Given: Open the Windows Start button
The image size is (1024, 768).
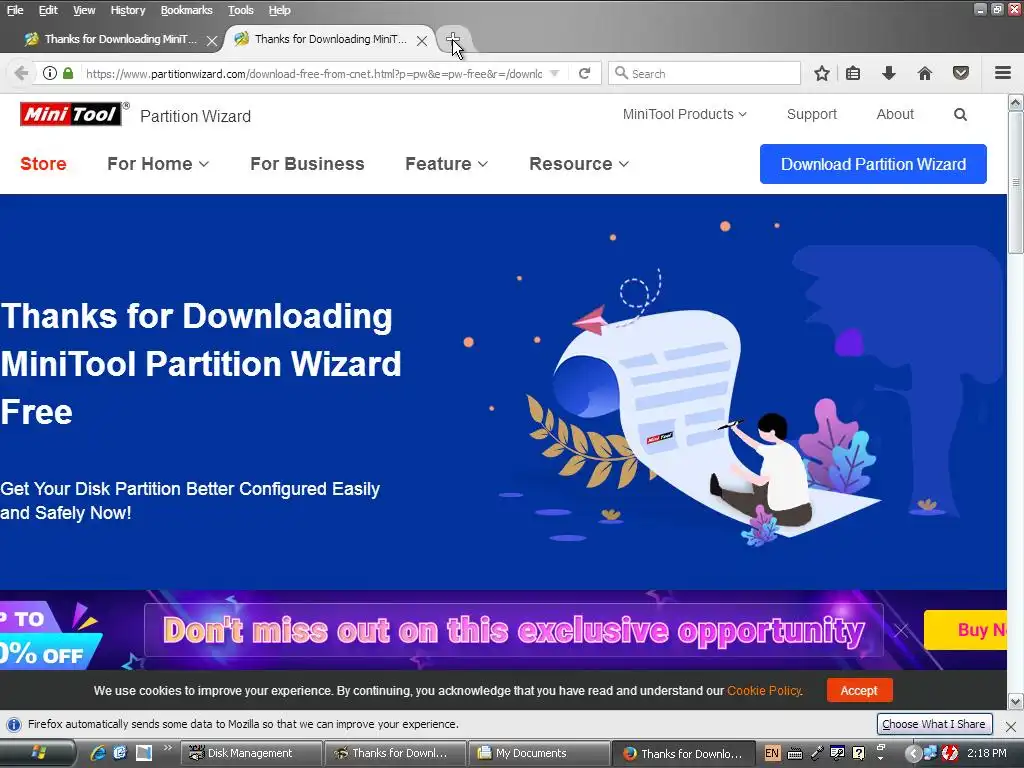Looking at the screenshot, I should [38, 753].
